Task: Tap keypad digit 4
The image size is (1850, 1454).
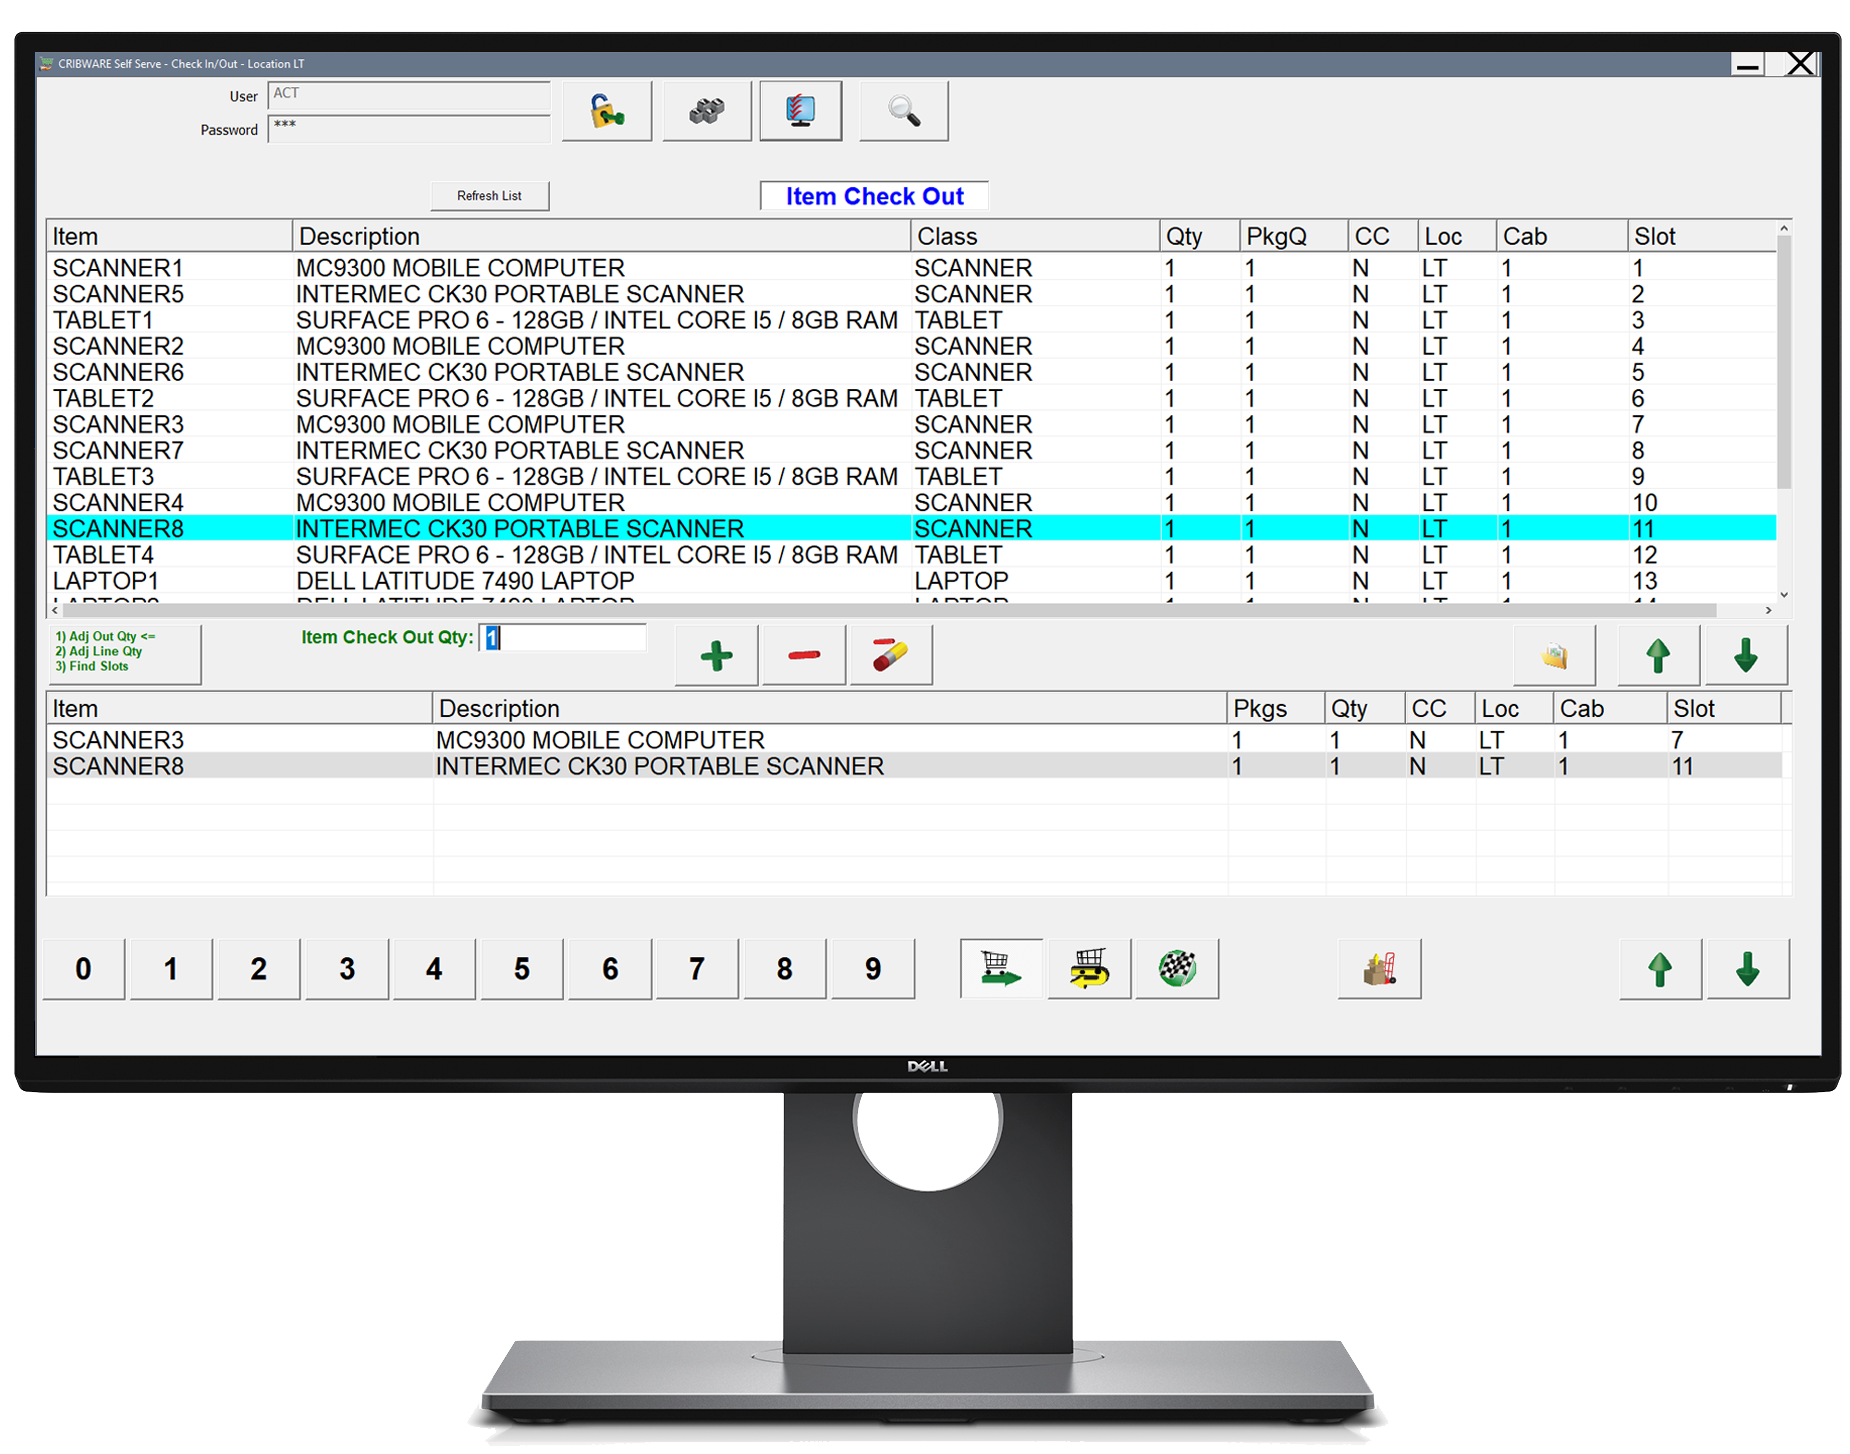Action: pyautogui.click(x=434, y=968)
